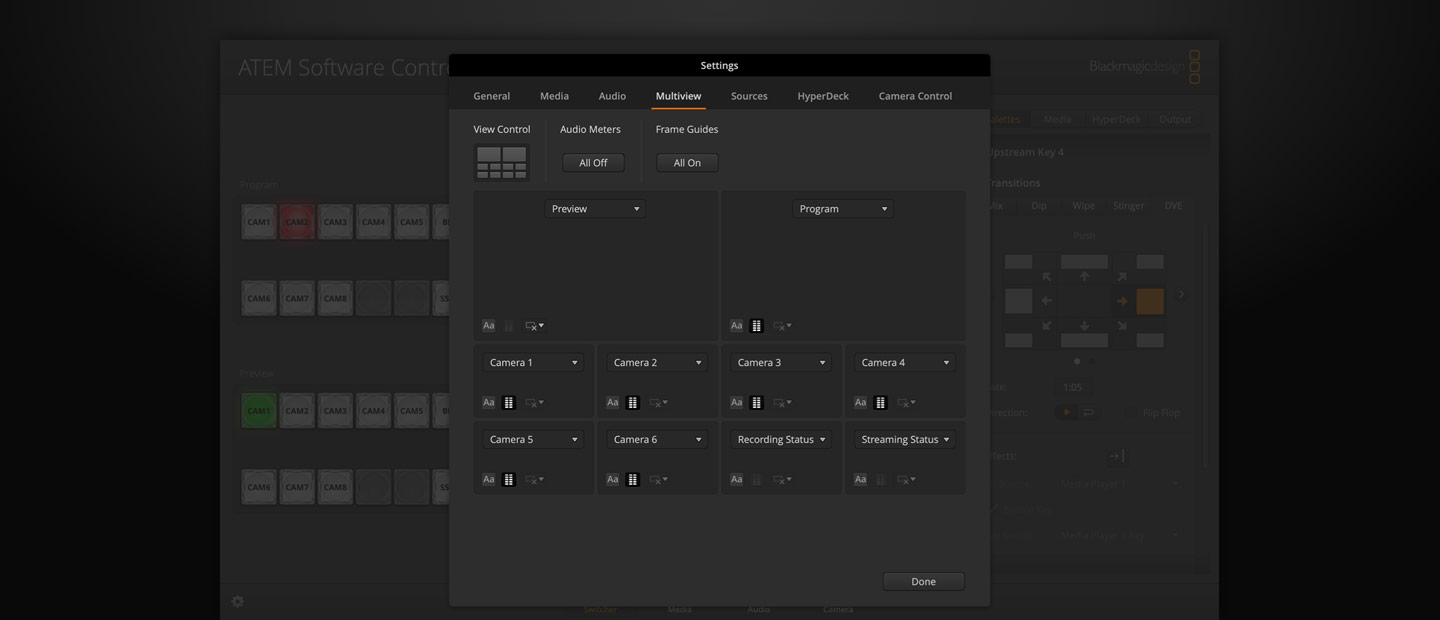
Task: Toggle label (Aa) icon under Camera 5
Action: (488, 480)
